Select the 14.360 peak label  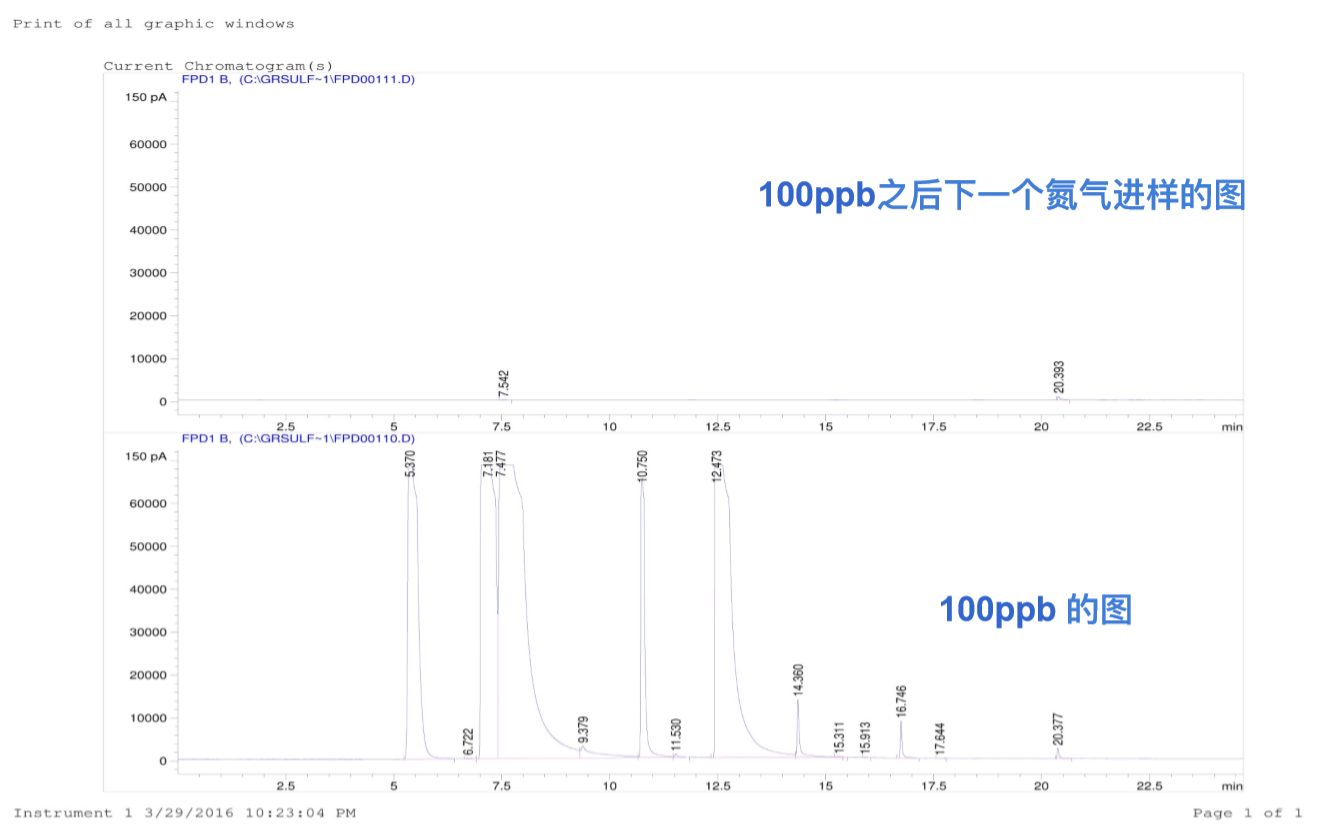tap(798, 680)
